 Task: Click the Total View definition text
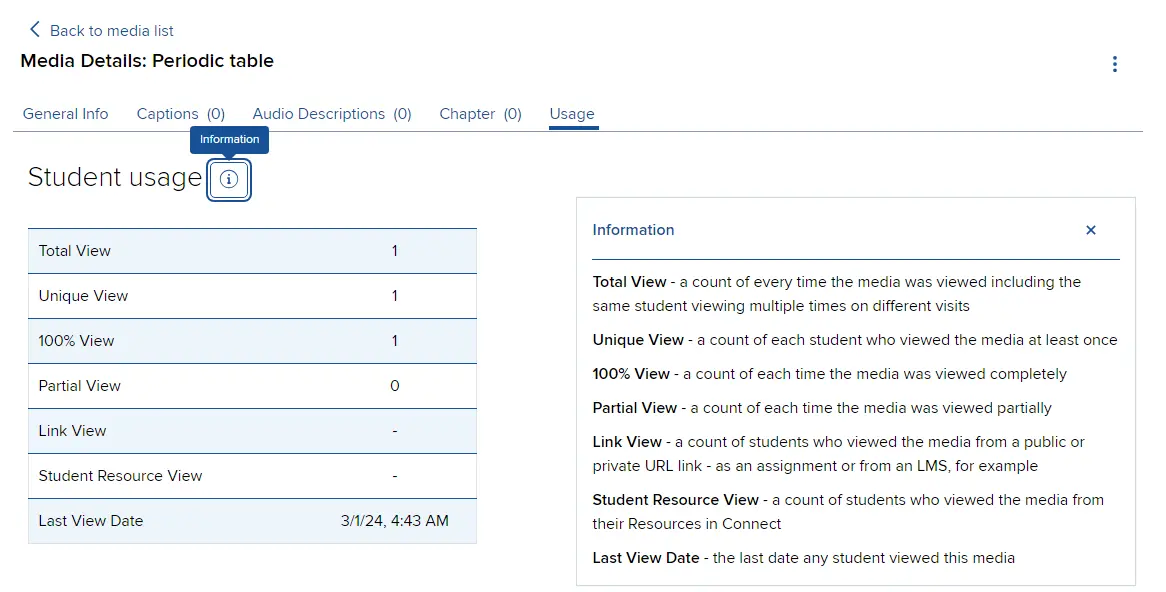(837, 294)
